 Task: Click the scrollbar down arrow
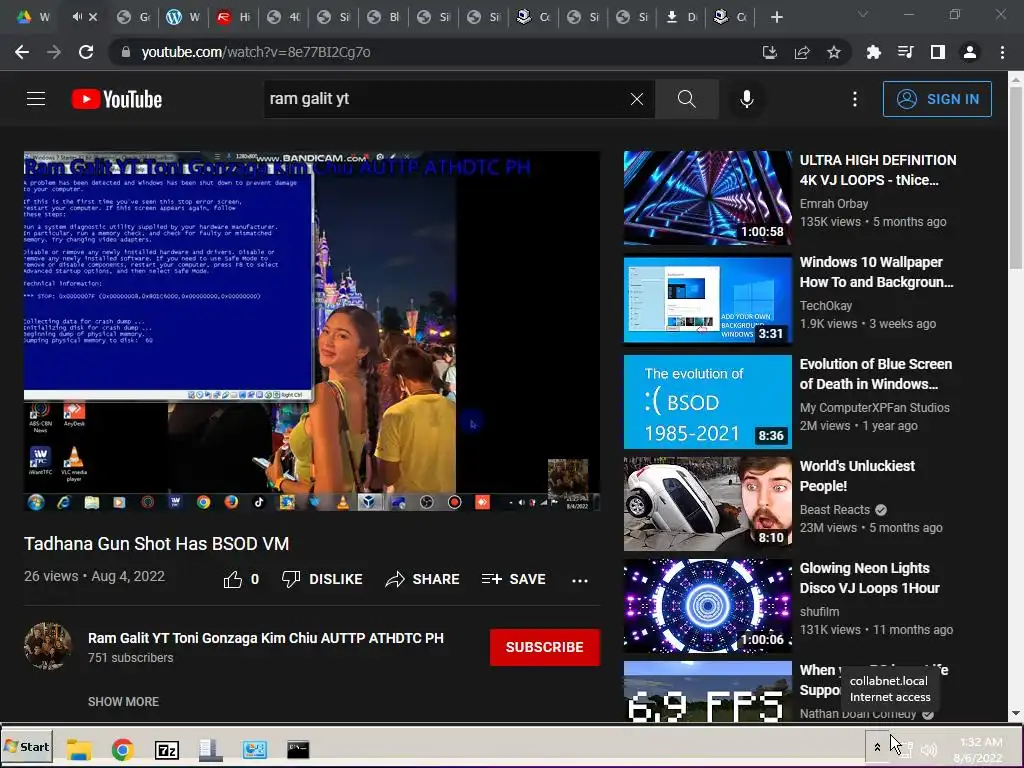pos(1016,714)
